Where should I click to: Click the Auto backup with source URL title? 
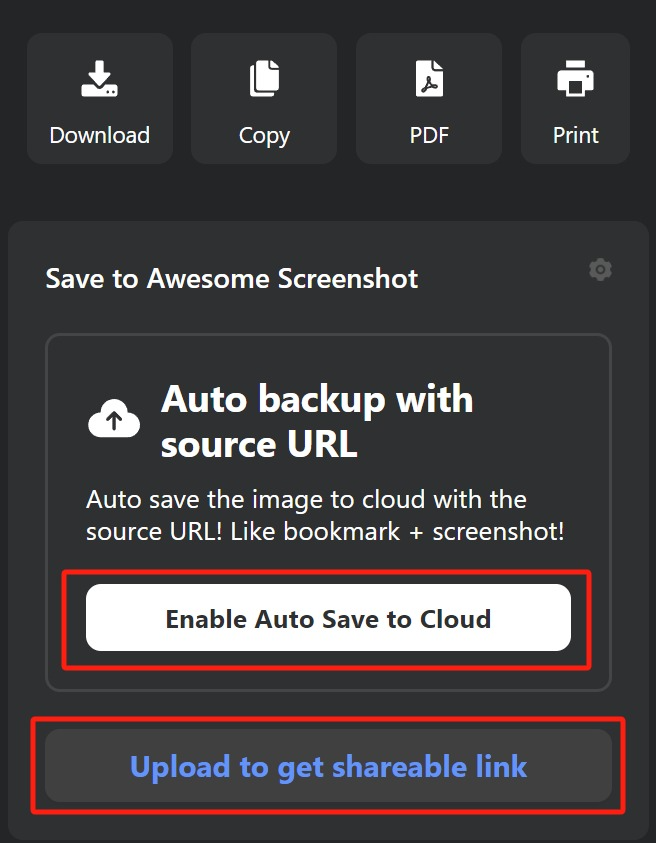click(x=317, y=422)
